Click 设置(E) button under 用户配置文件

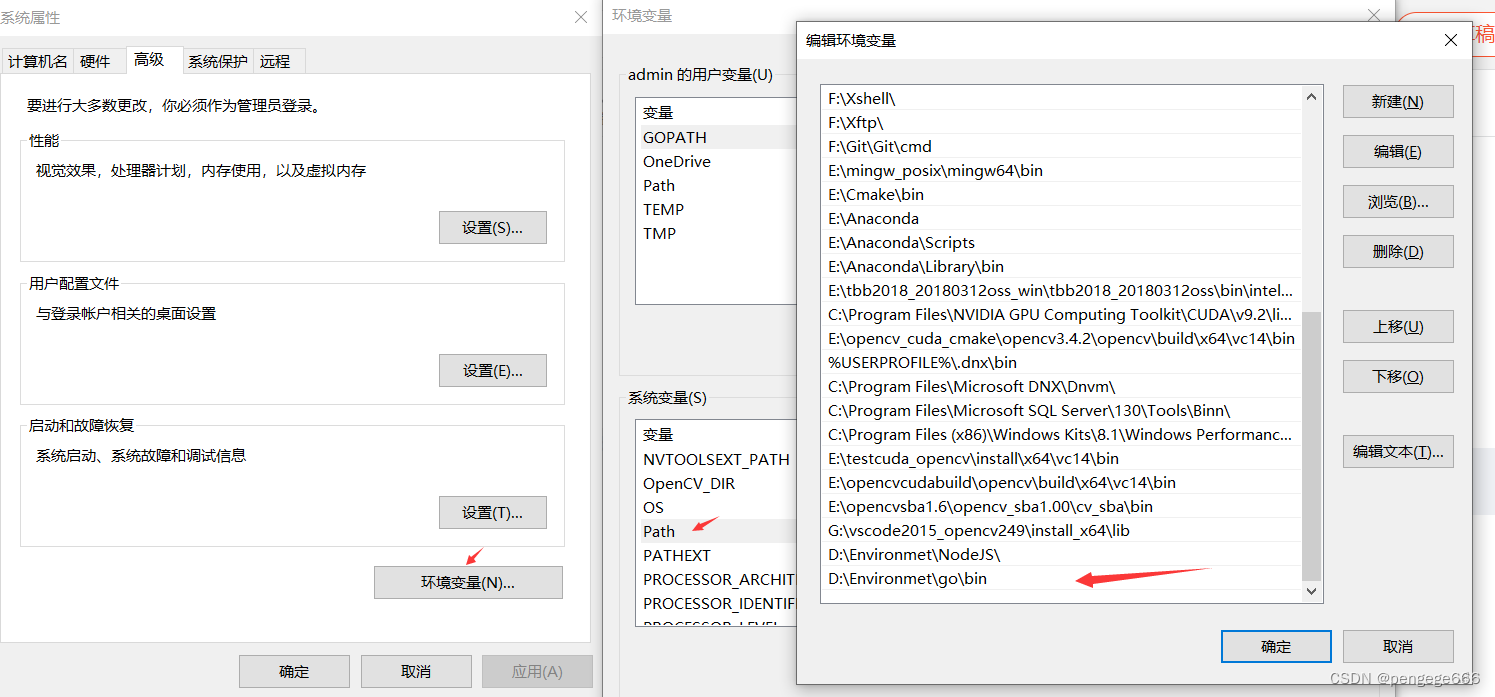coord(493,370)
